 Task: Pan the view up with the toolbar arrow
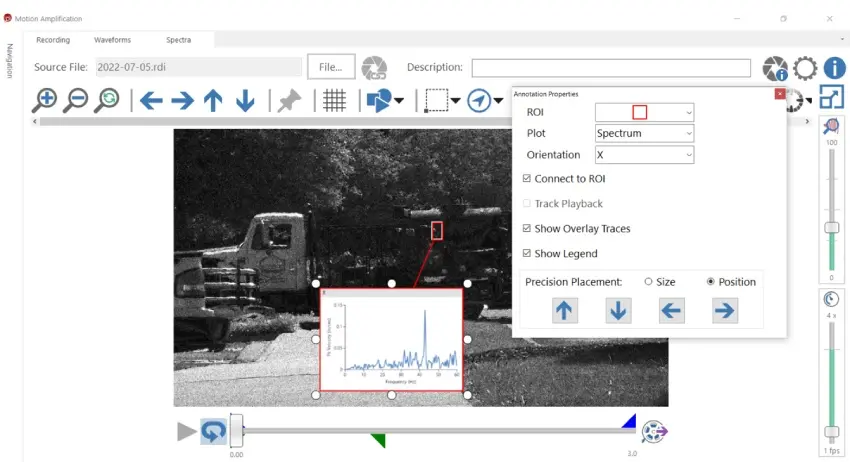click(x=213, y=101)
